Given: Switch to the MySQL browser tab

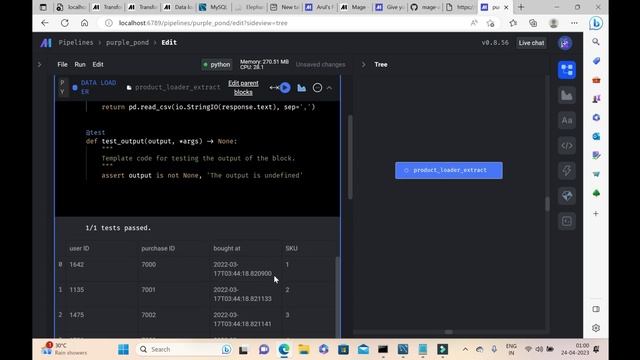Looking at the screenshot, I should 213,7.
